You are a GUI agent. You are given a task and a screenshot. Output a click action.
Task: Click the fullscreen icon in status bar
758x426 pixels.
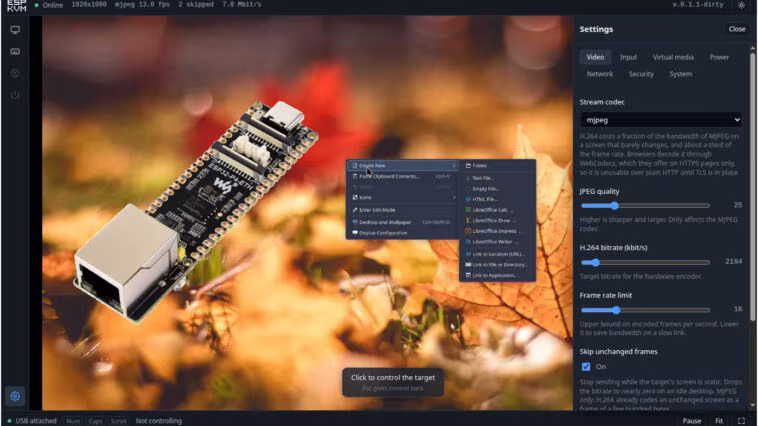(742, 421)
